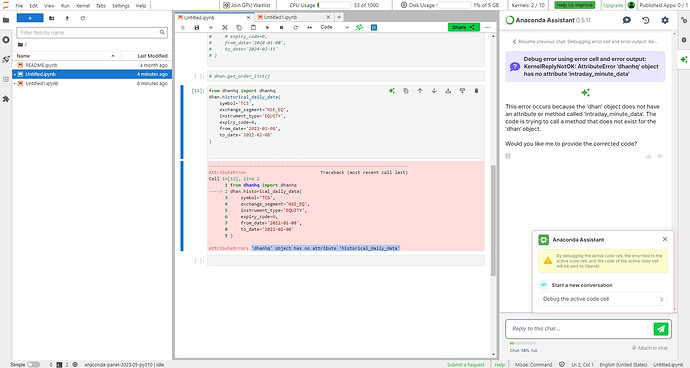The height and width of the screenshot is (368, 690).
Task: Run the selected cell
Action: tap(267, 27)
